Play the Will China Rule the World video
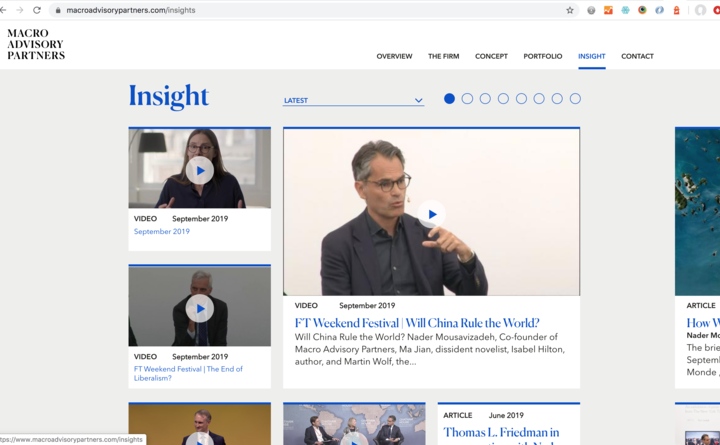Viewport: 720px width, 445px height. coord(431,214)
